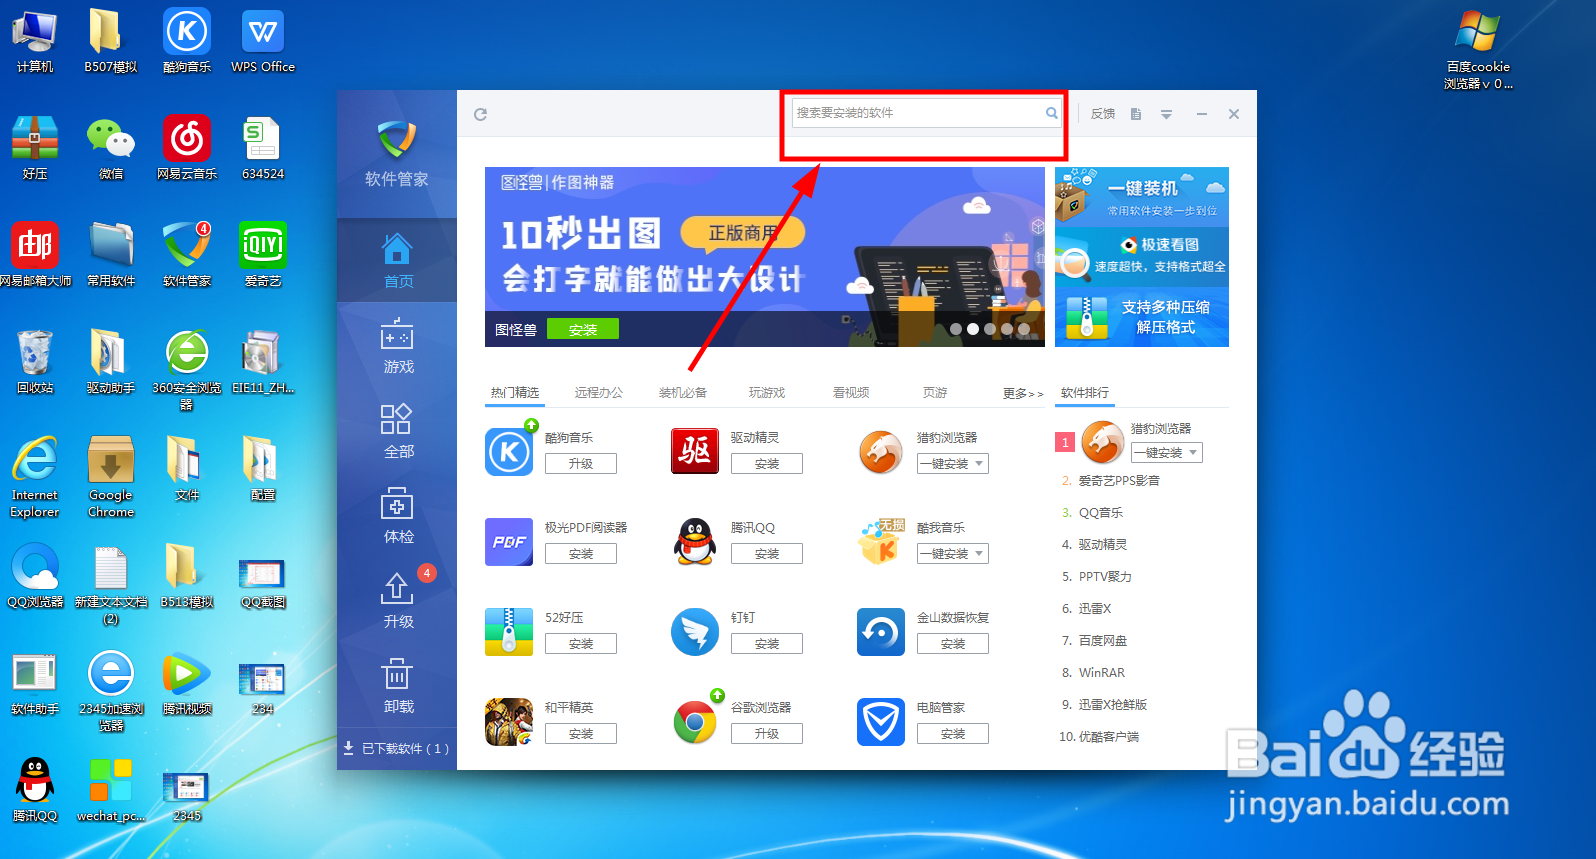Click green 安装 button on 图怪兽 banner
This screenshot has height=859, width=1596.
(583, 329)
